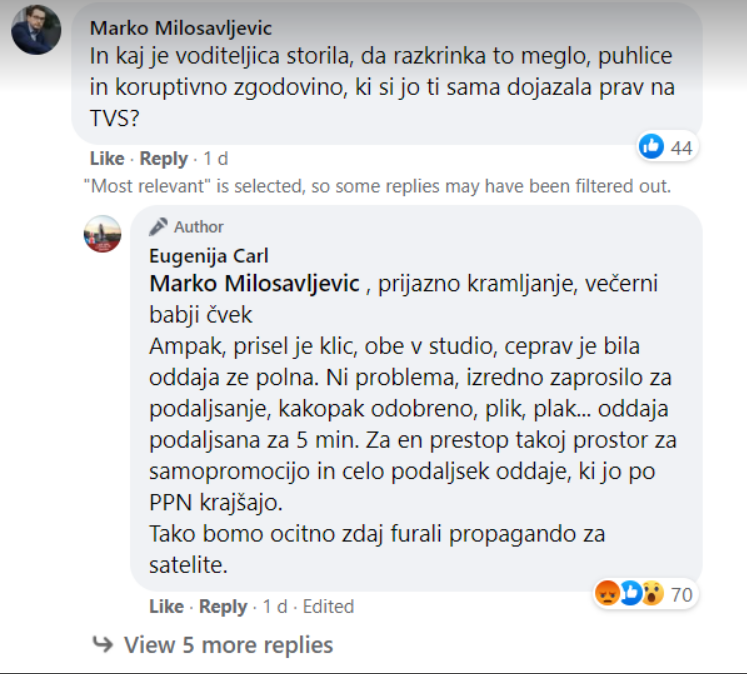Reply to Marko Milosavljevic's top comment
Screen dimensions: 747x674
(163, 158)
